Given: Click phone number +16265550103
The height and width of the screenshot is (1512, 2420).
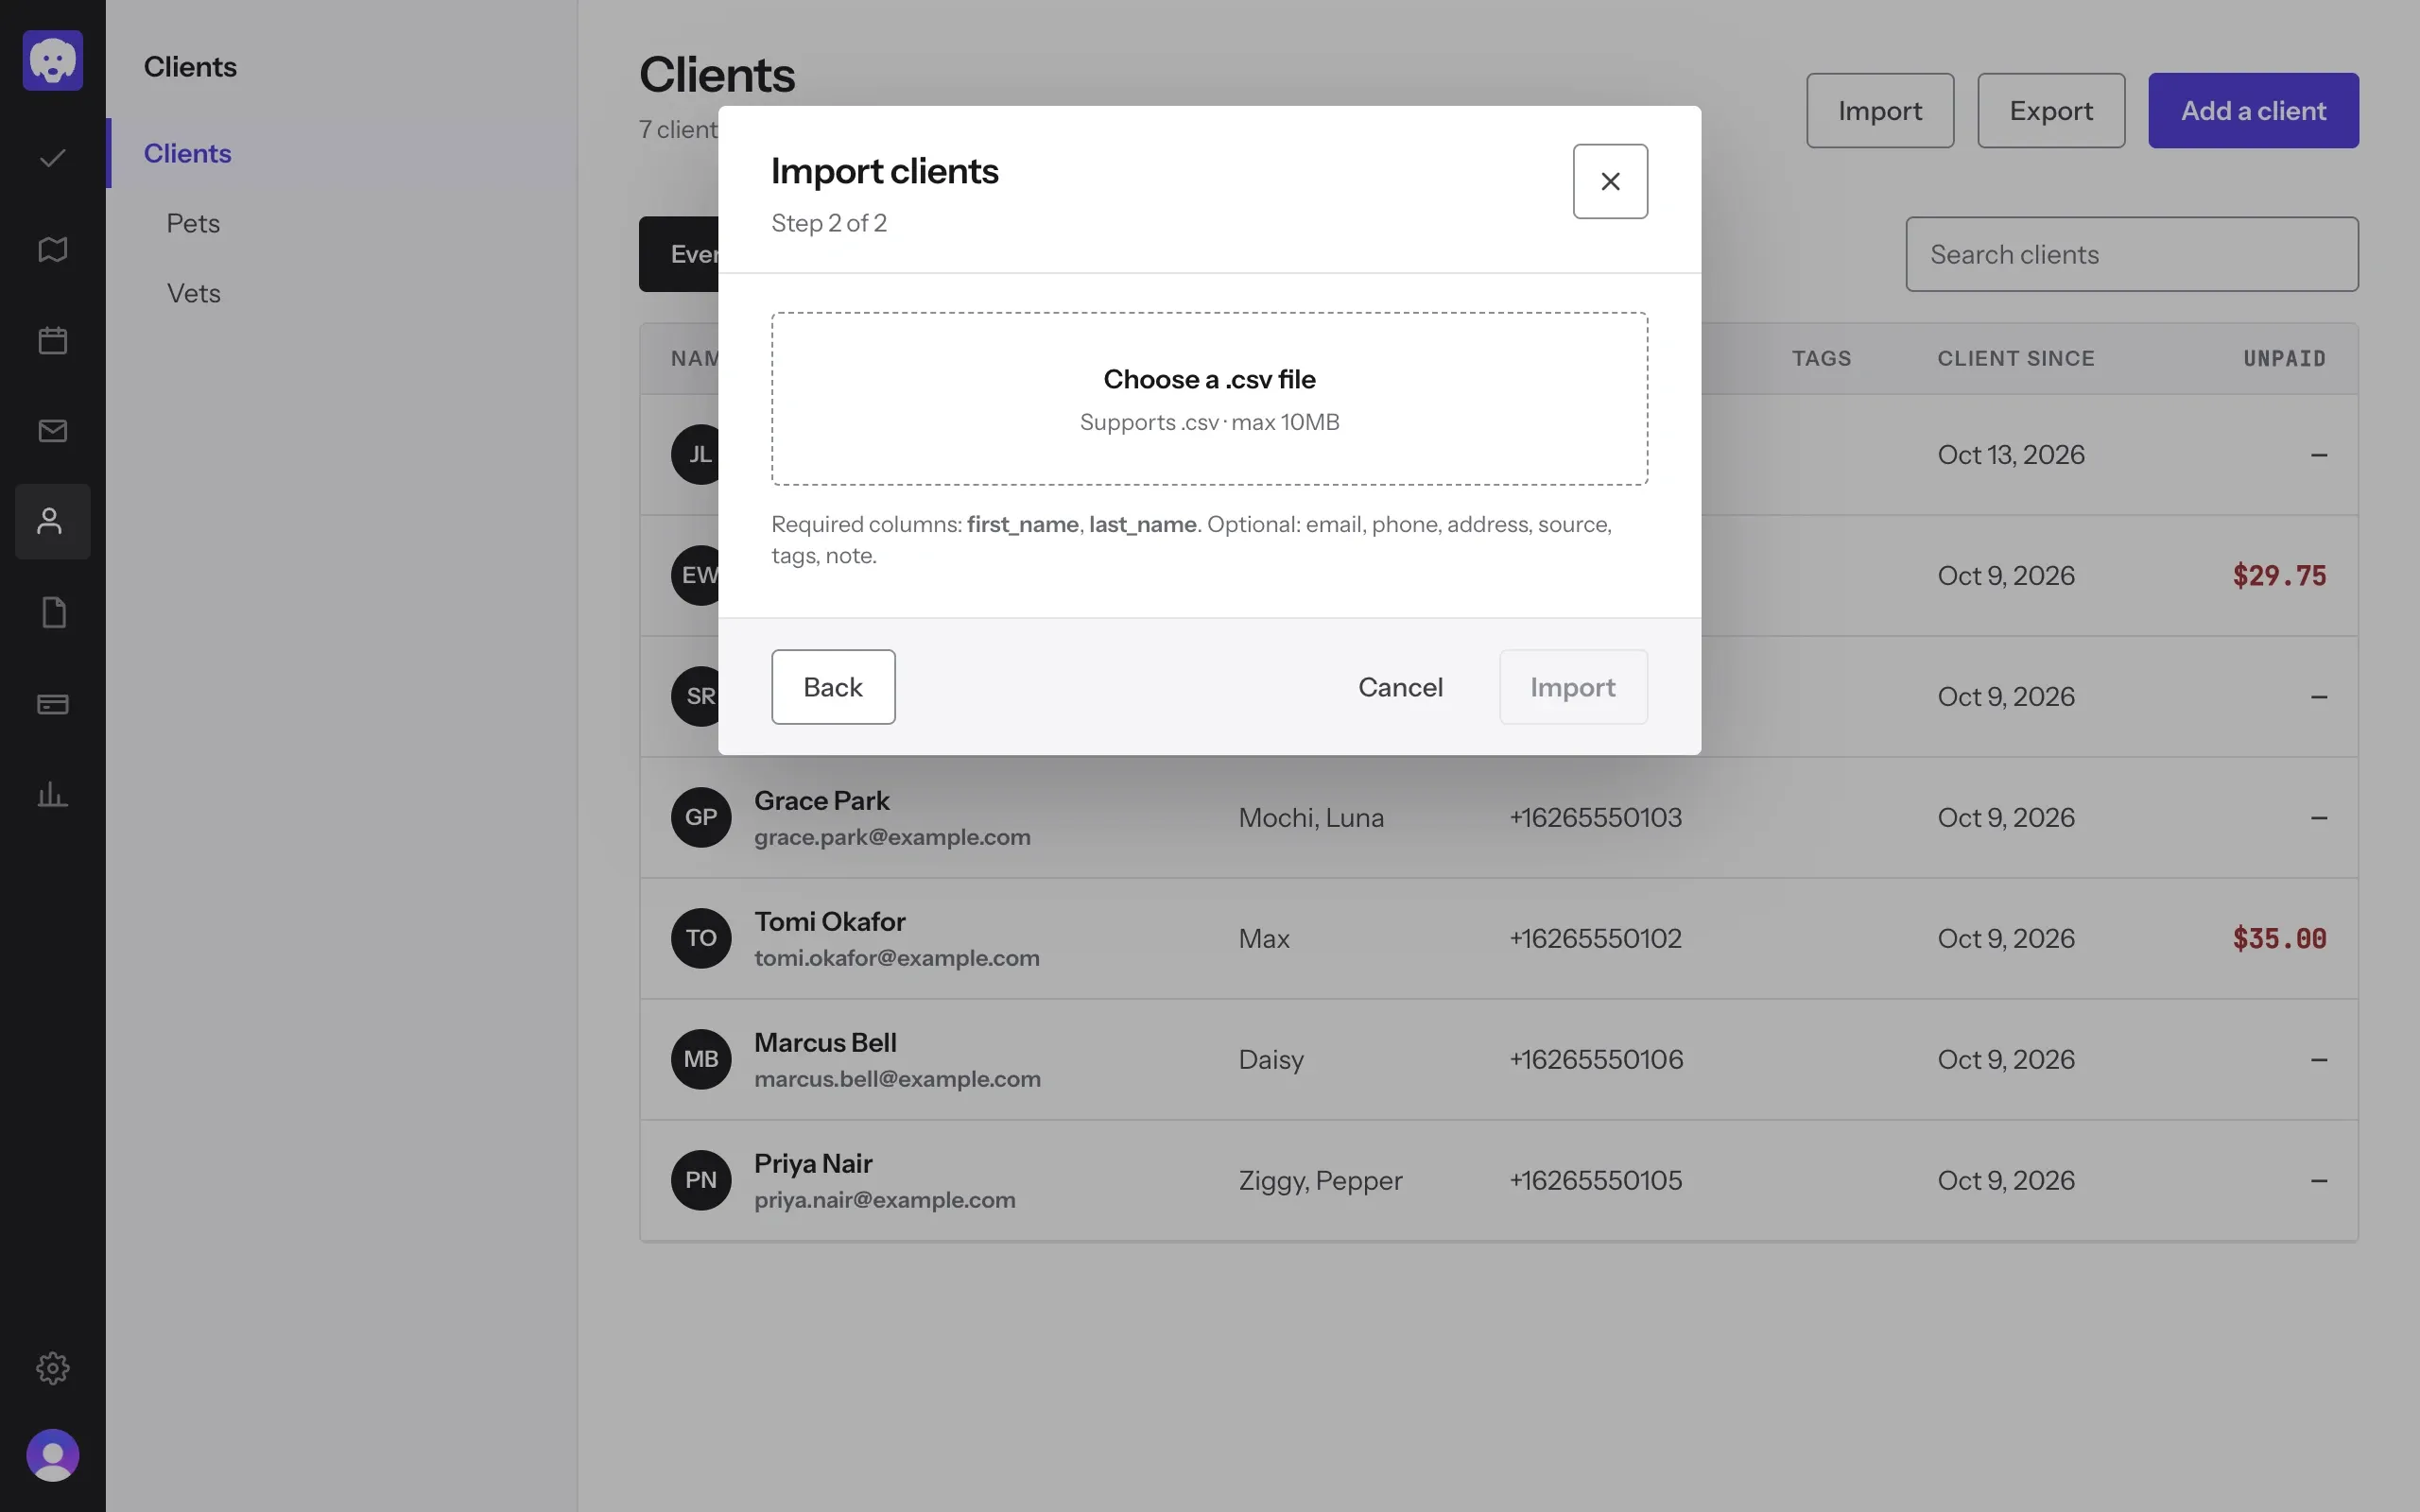Looking at the screenshot, I should click(x=1595, y=817).
